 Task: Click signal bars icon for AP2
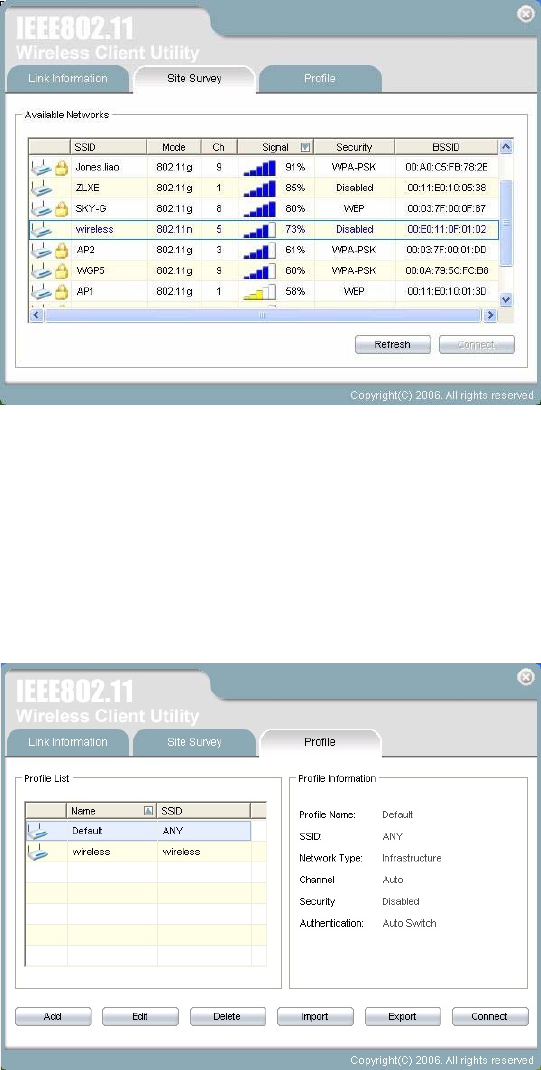[259, 250]
